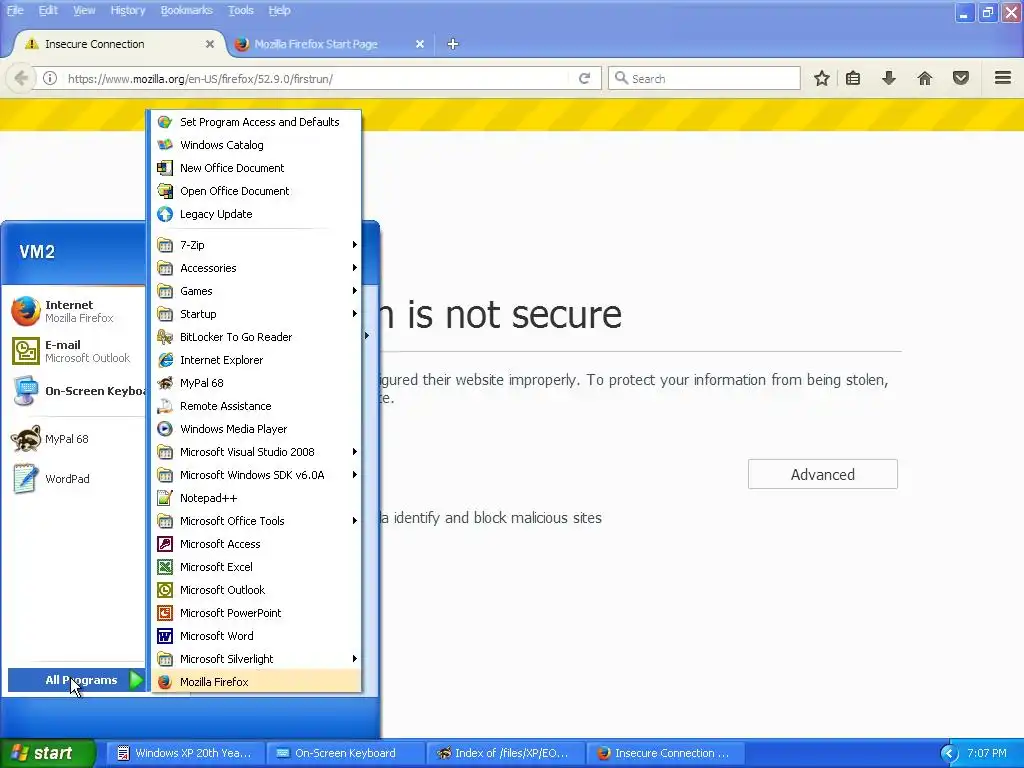This screenshot has height=768, width=1024.
Task: Switch to Index of /files/XP taskbar button
Action: click(505, 753)
